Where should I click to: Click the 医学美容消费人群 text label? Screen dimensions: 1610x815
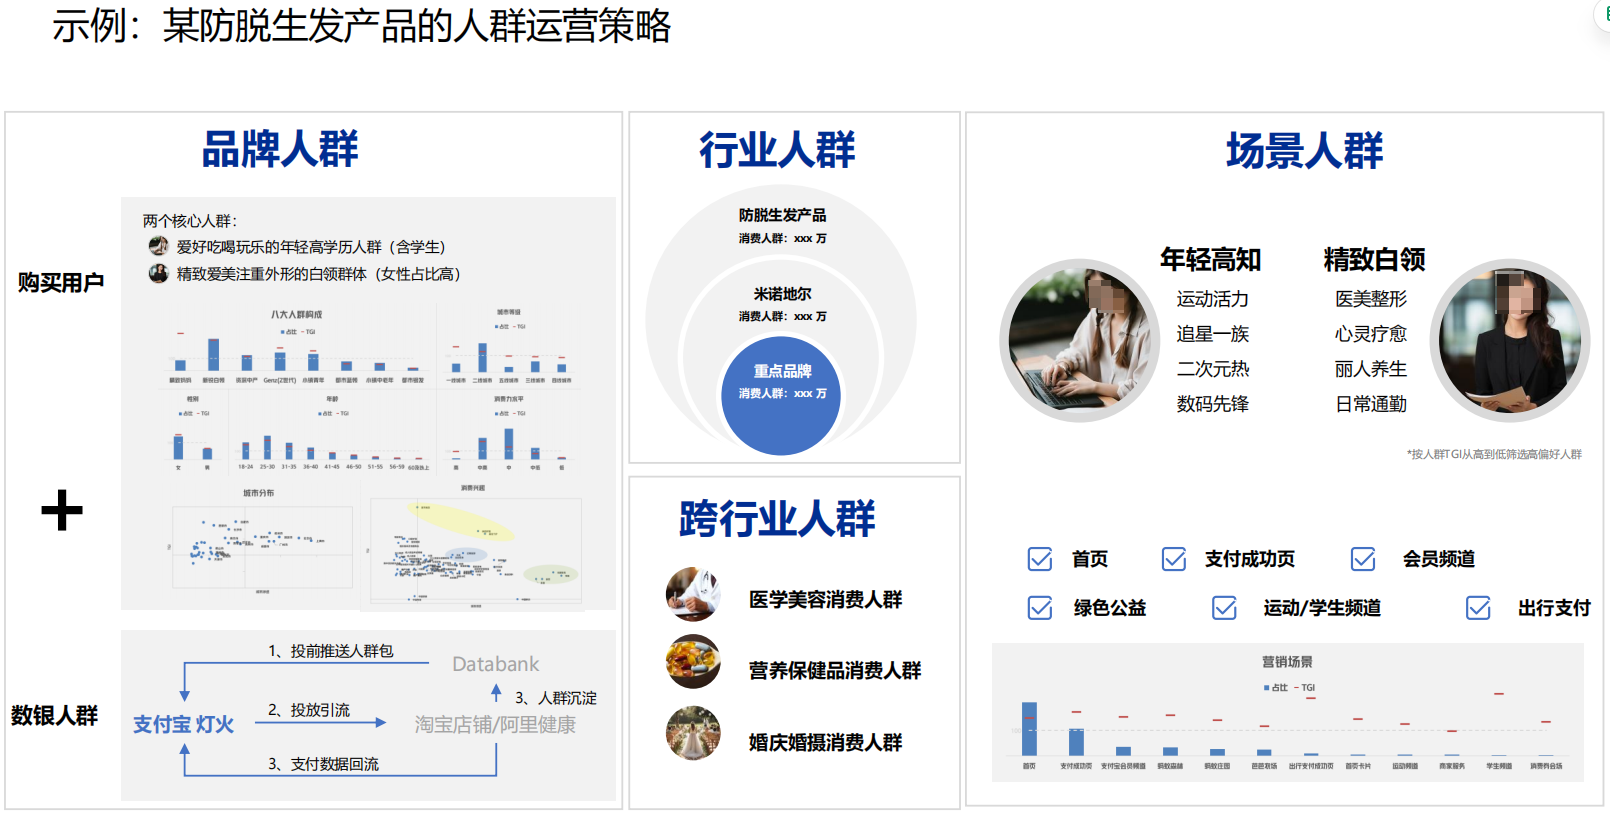(x=825, y=599)
